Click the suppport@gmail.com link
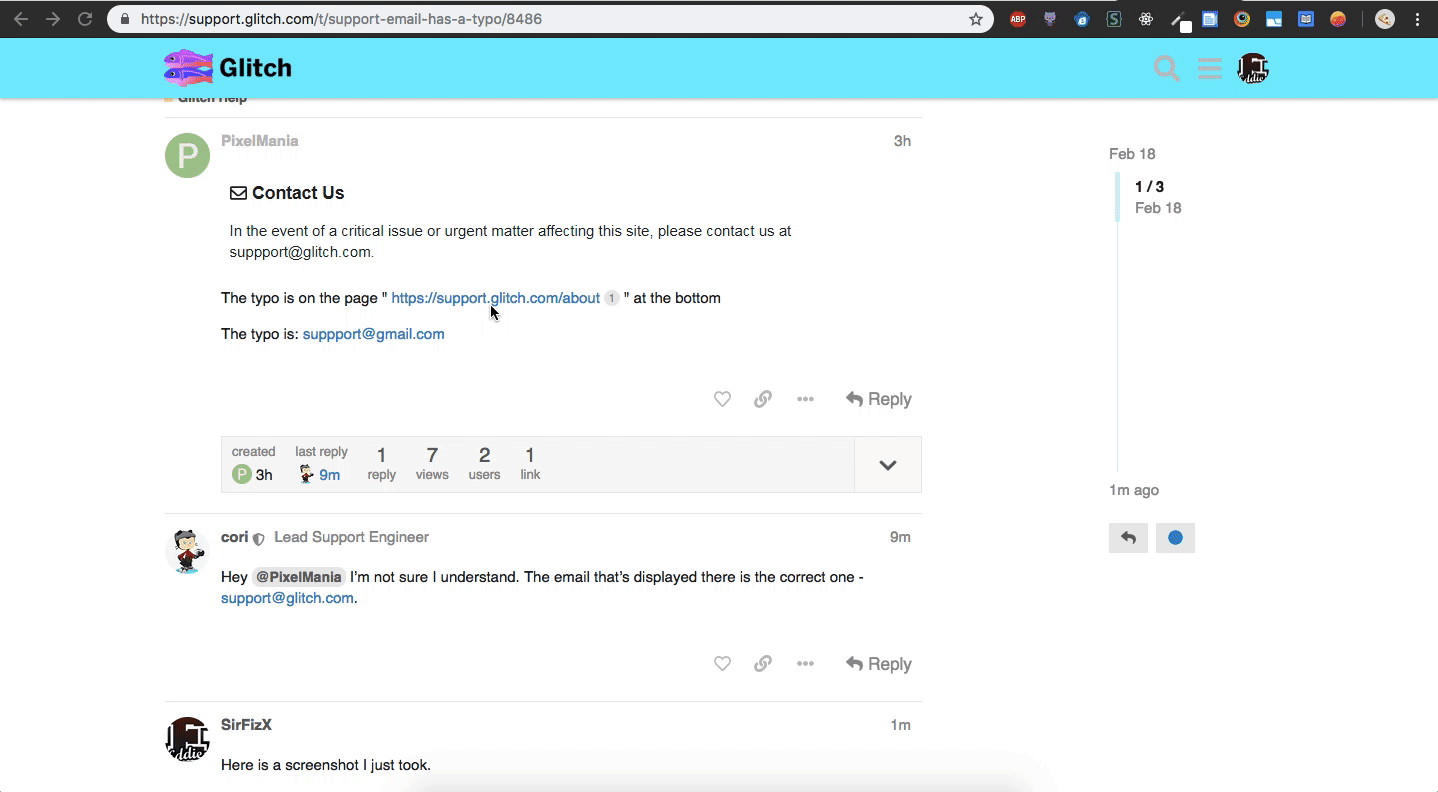 click(373, 334)
